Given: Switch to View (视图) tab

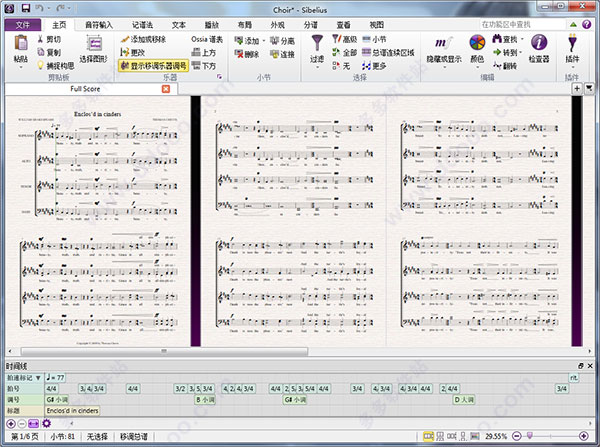Looking at the screenshot, I should pyautogui.click(x=376, y=25).
